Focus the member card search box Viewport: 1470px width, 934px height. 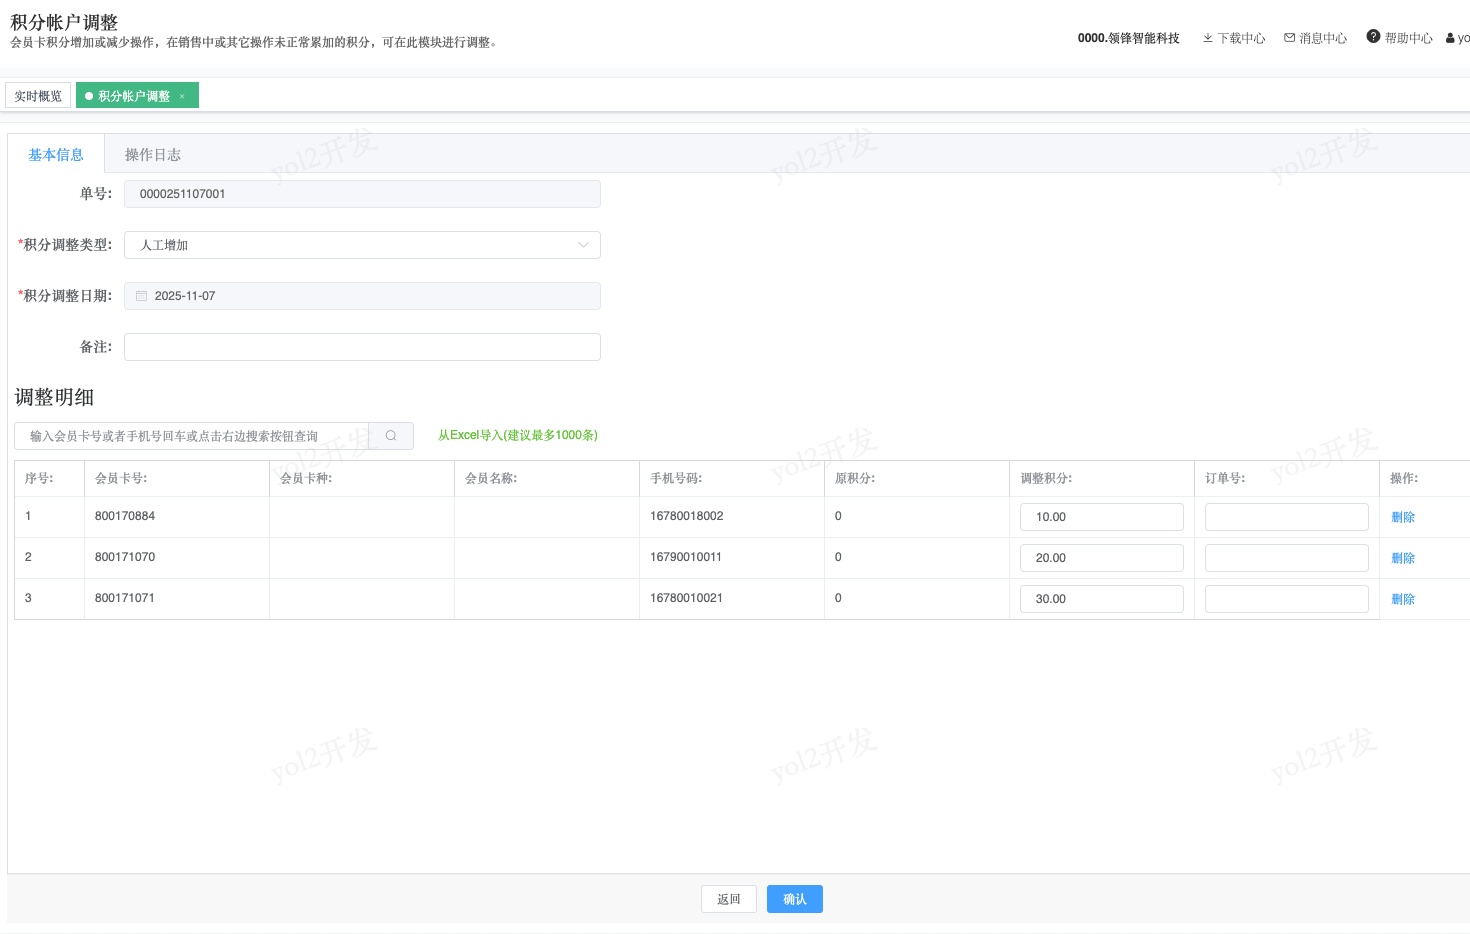(x=191, y=436)
